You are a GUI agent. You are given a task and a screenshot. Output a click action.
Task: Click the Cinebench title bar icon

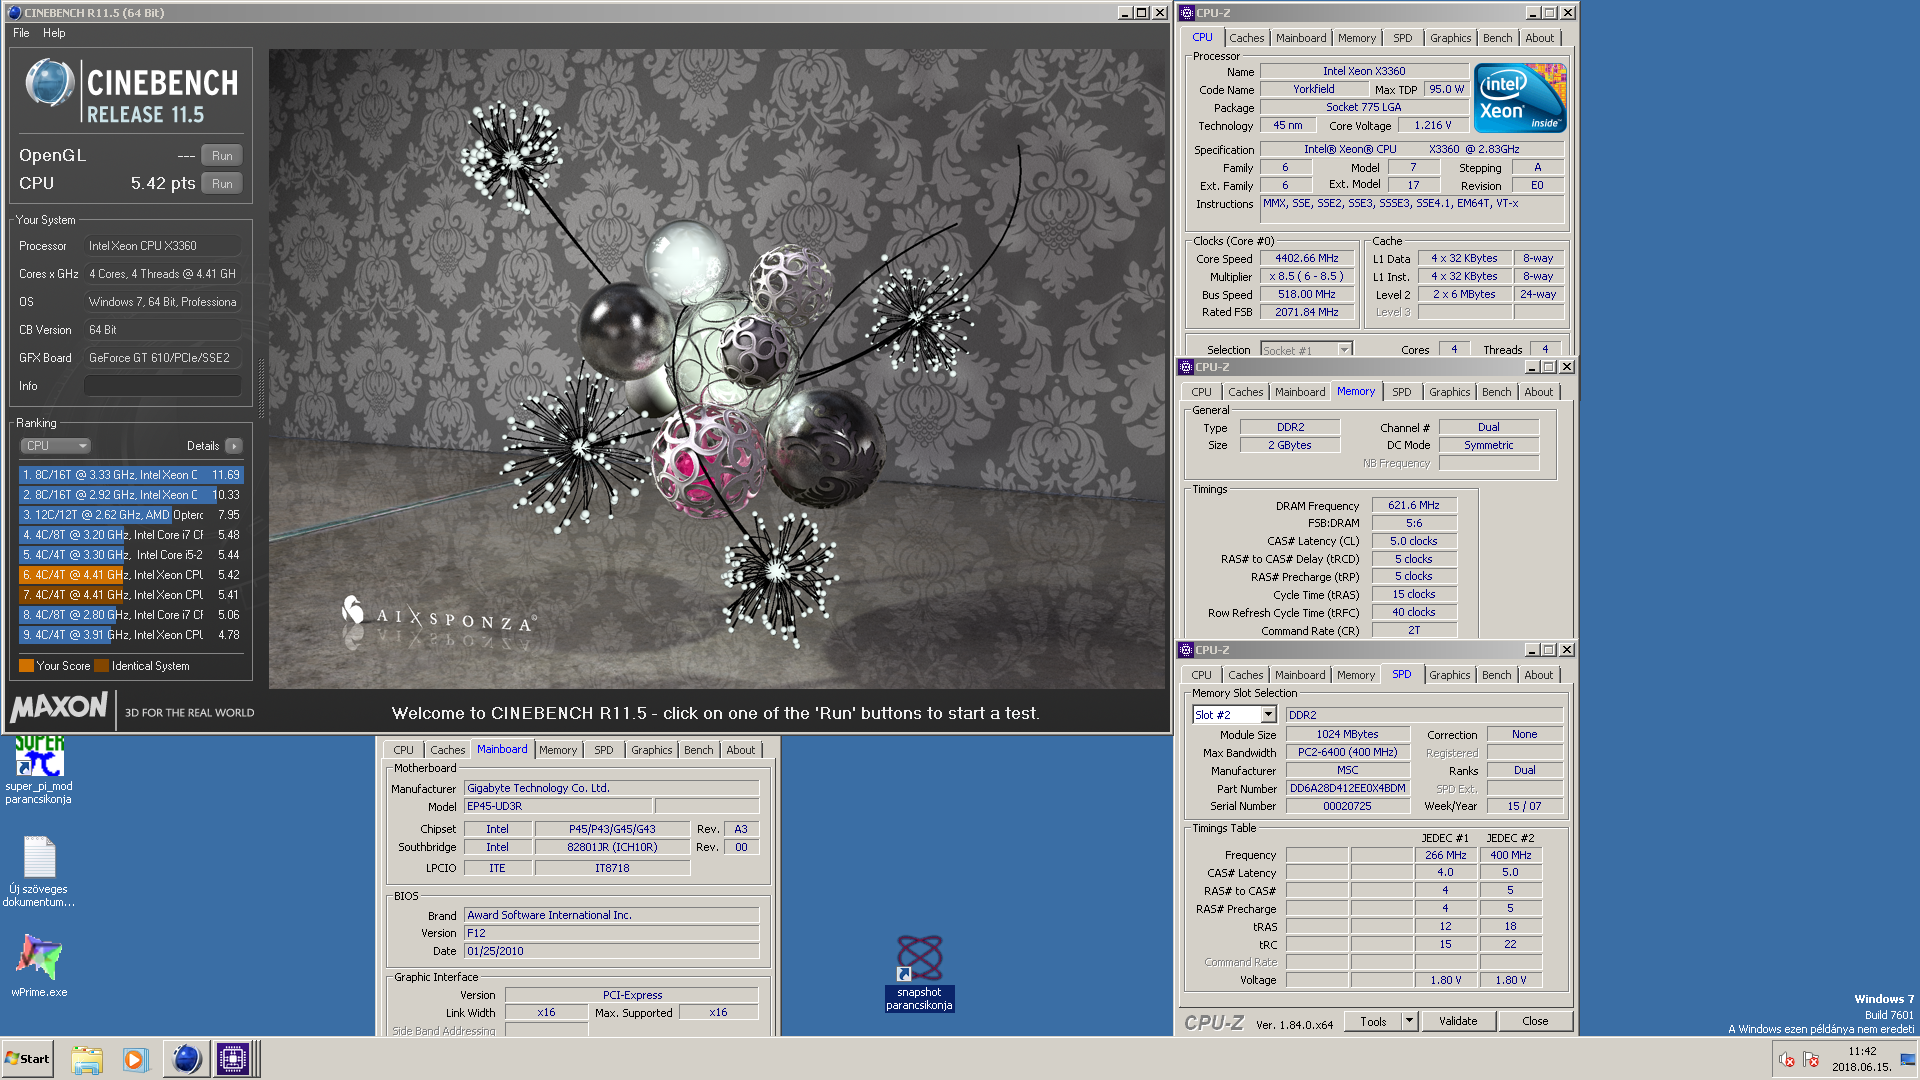[x=14, y=13]
